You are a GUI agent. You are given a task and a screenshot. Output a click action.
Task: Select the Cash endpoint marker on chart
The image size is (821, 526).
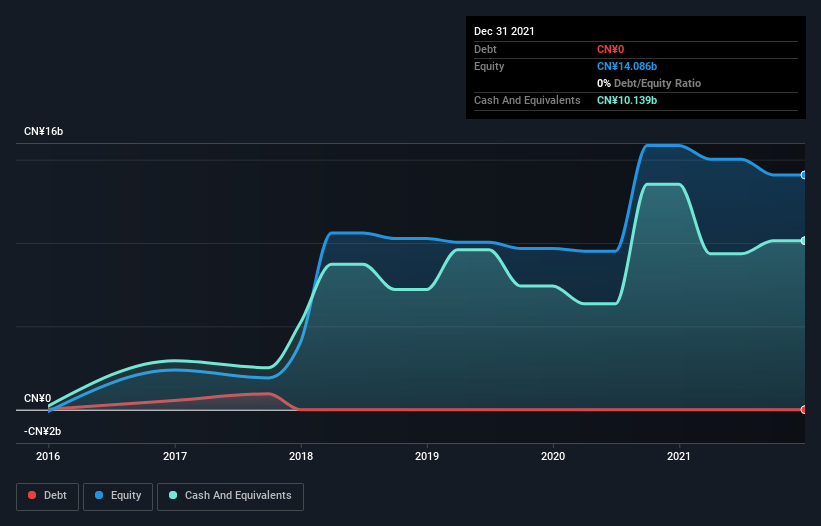[804, 241]
